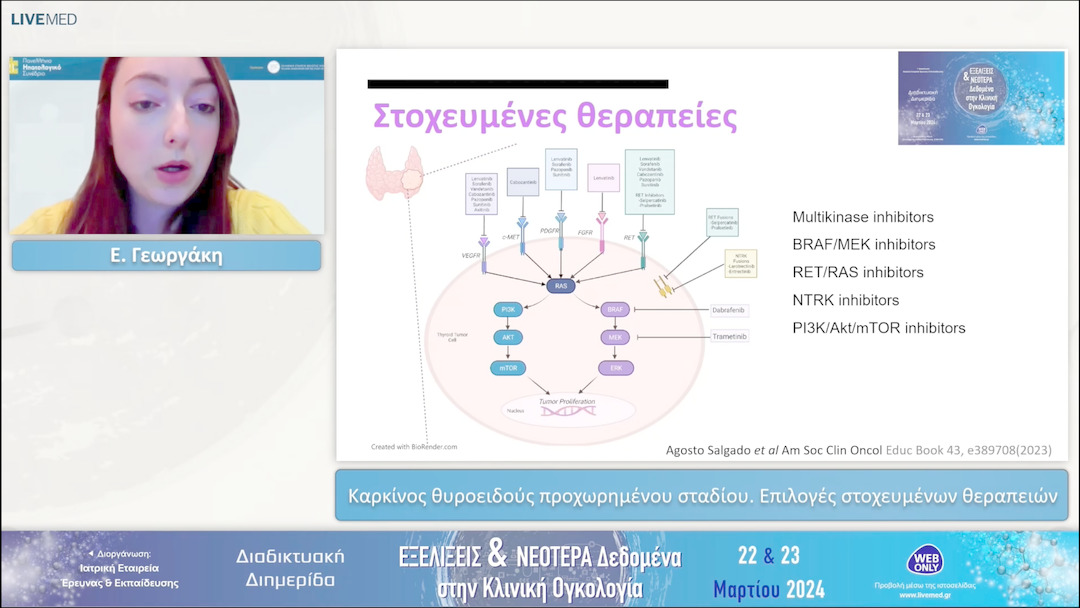The height and width of the screenshot is (608, 1080).
Task: Click the Agosto Salgado citation text
Action: (858, 450)
